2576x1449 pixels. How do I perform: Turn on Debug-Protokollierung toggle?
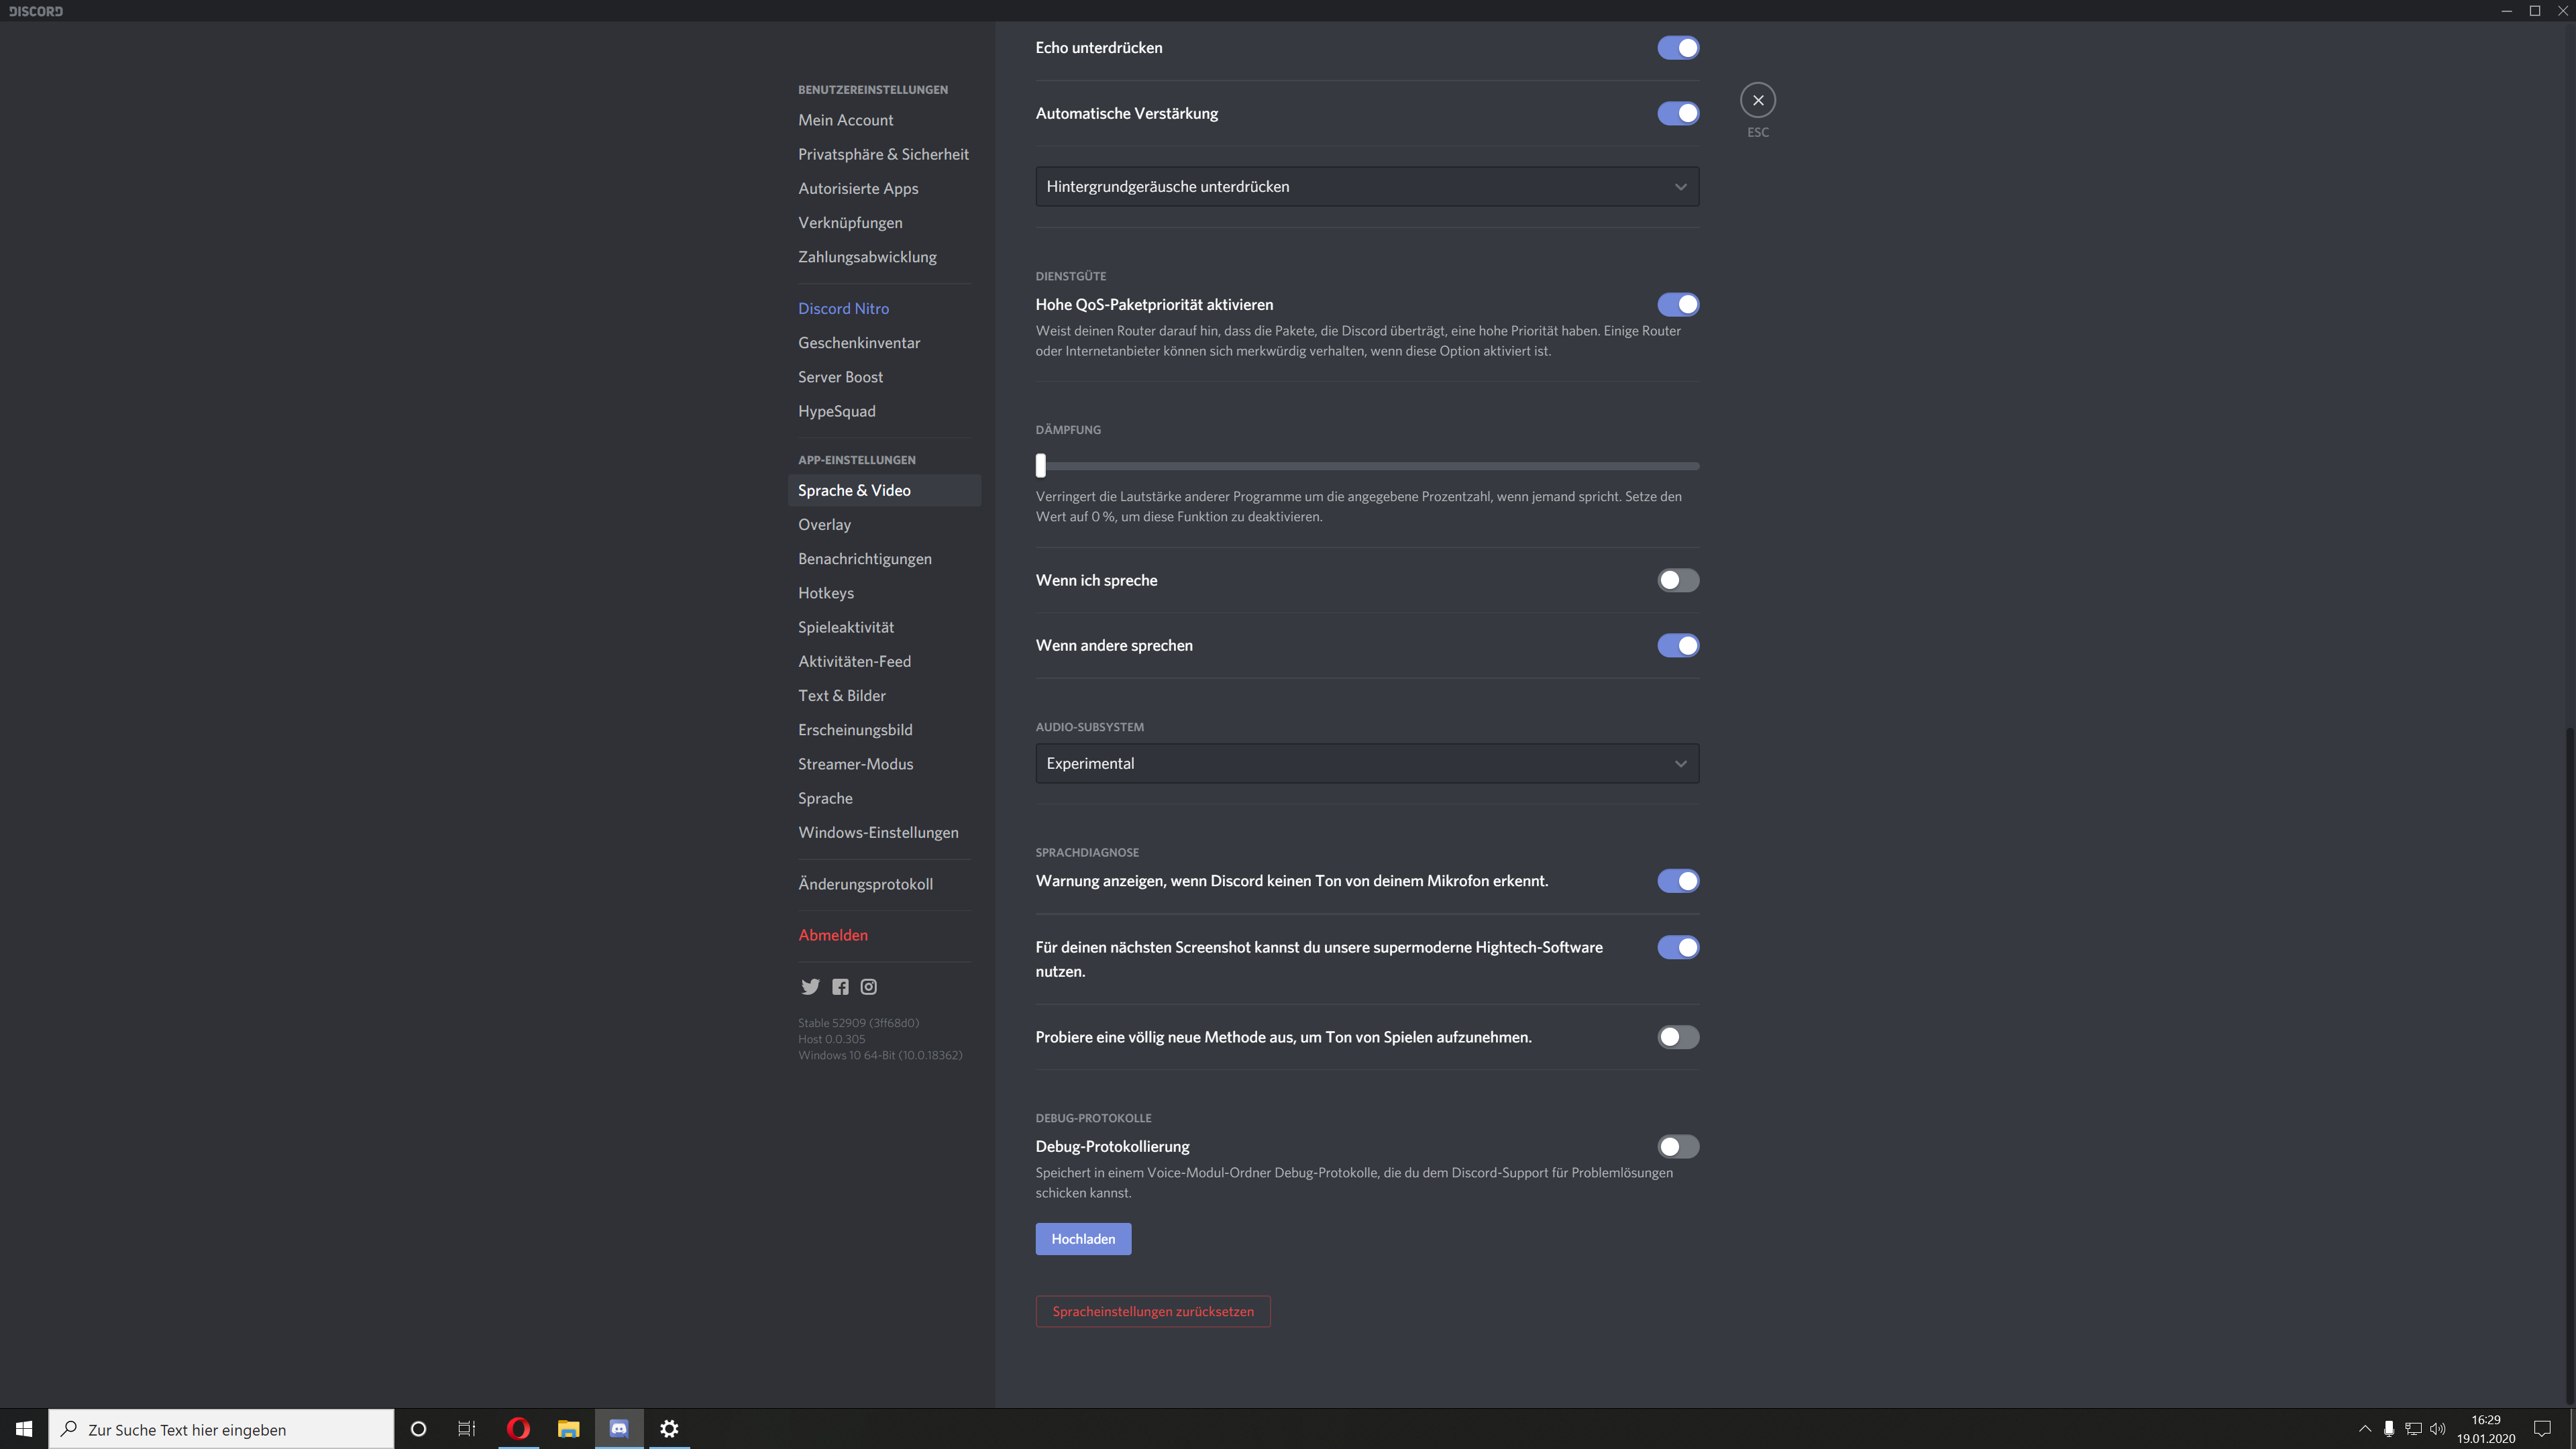pos(1677,1146)
